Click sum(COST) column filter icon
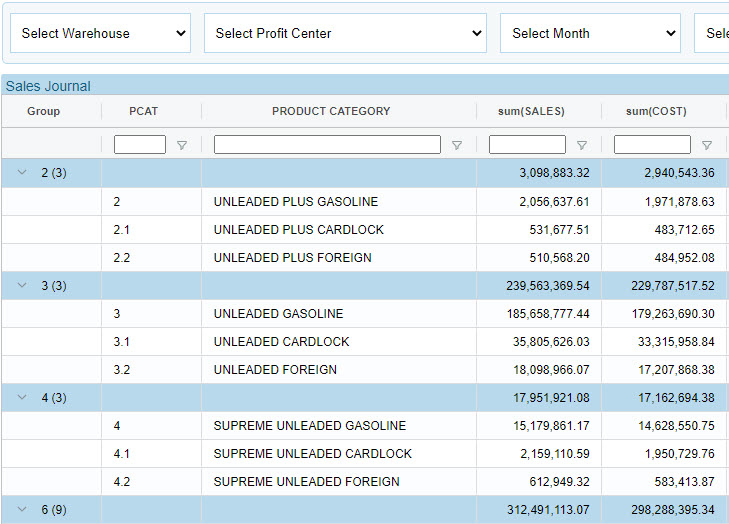Viewport: 729px width, 524px height. tap(707, 146)
